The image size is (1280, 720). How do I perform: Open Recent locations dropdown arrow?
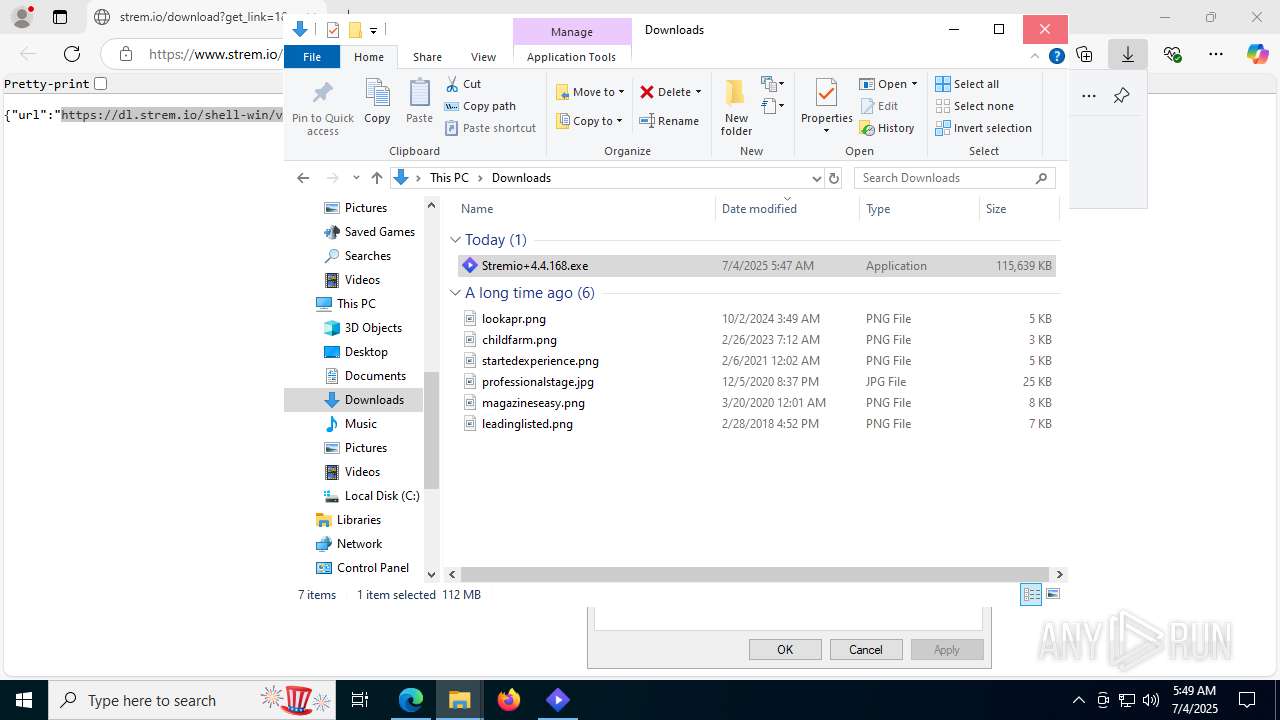[x=356, y=178]
